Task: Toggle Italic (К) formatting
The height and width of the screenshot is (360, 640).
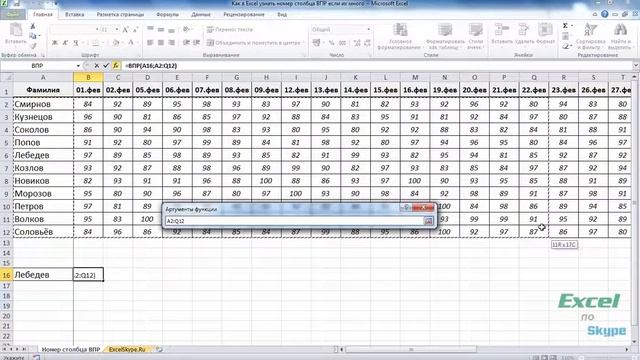Action: tap(65, 42)
